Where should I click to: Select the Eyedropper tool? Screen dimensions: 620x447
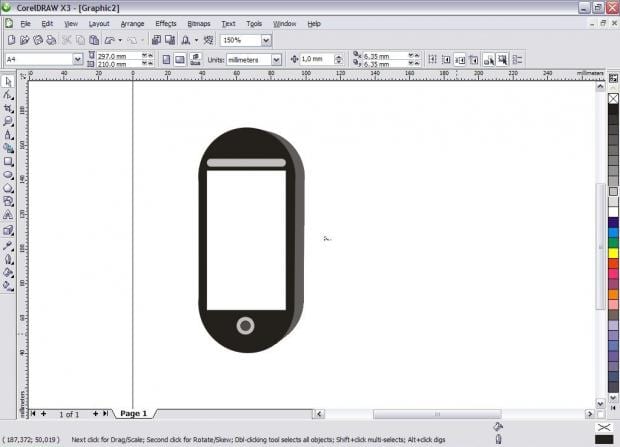click(x=8, y=245)
